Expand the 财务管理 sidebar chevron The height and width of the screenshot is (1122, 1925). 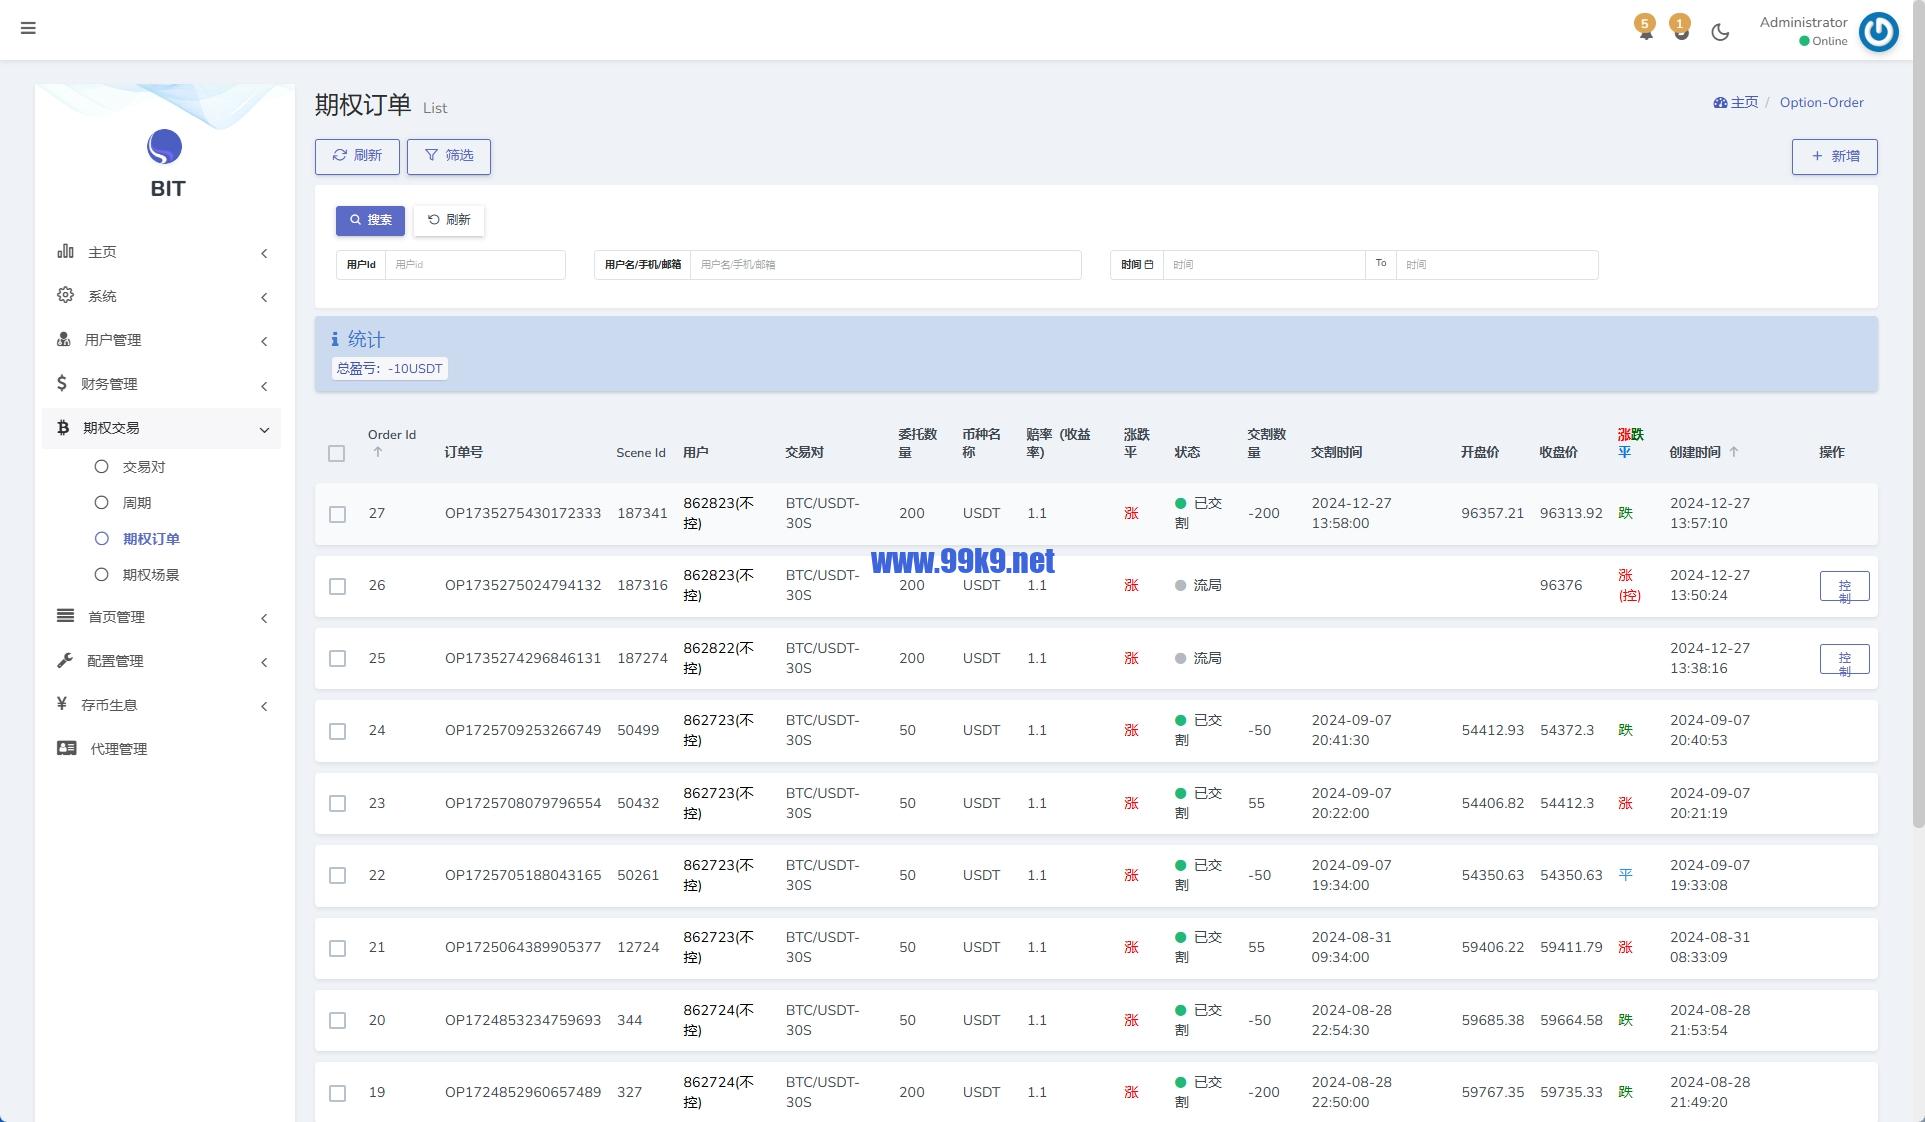click(x=264, y=386)
